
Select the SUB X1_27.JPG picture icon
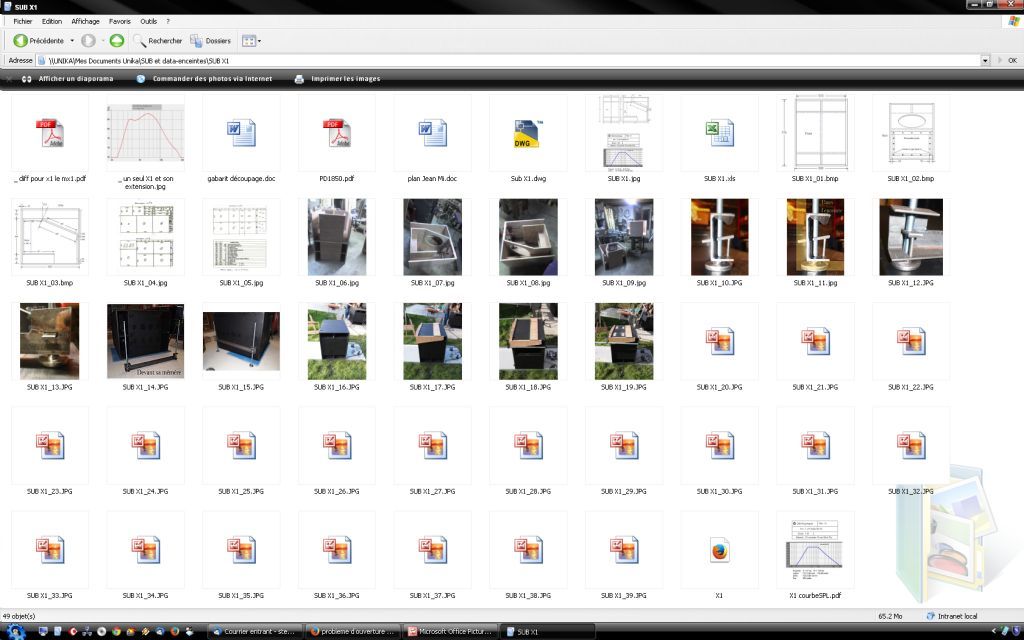pyautogui.click(x=432, y=445)
